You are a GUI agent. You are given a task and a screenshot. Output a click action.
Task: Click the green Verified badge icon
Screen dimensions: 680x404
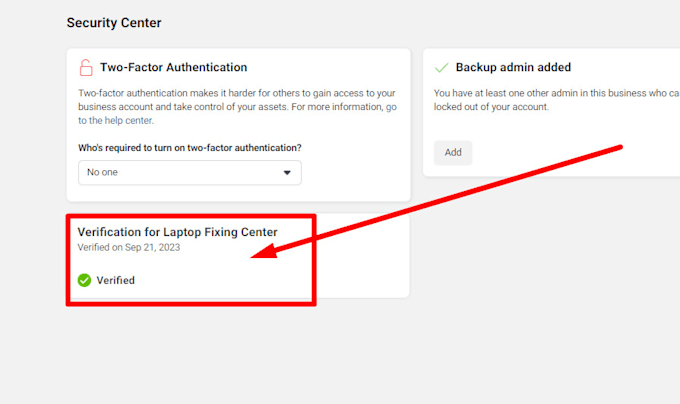pos(84,280)
